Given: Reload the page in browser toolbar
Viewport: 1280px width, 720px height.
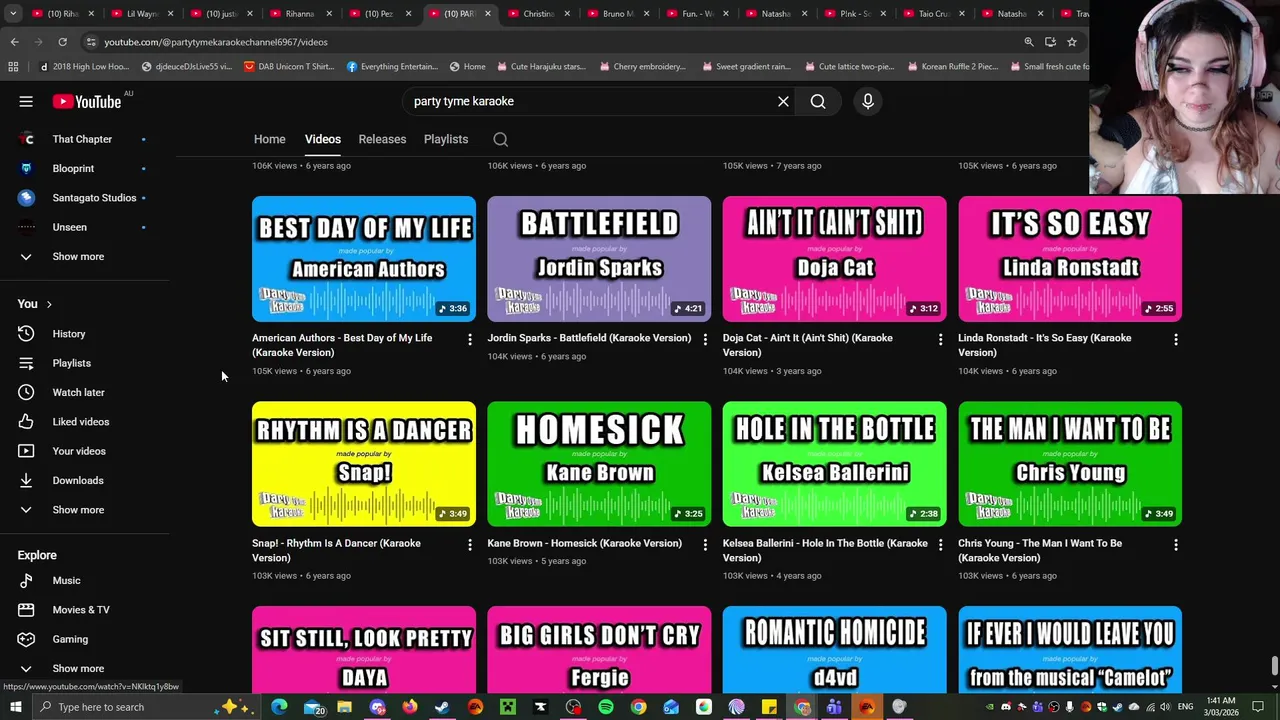Looking at the screenshot, I should click(62, 42).
